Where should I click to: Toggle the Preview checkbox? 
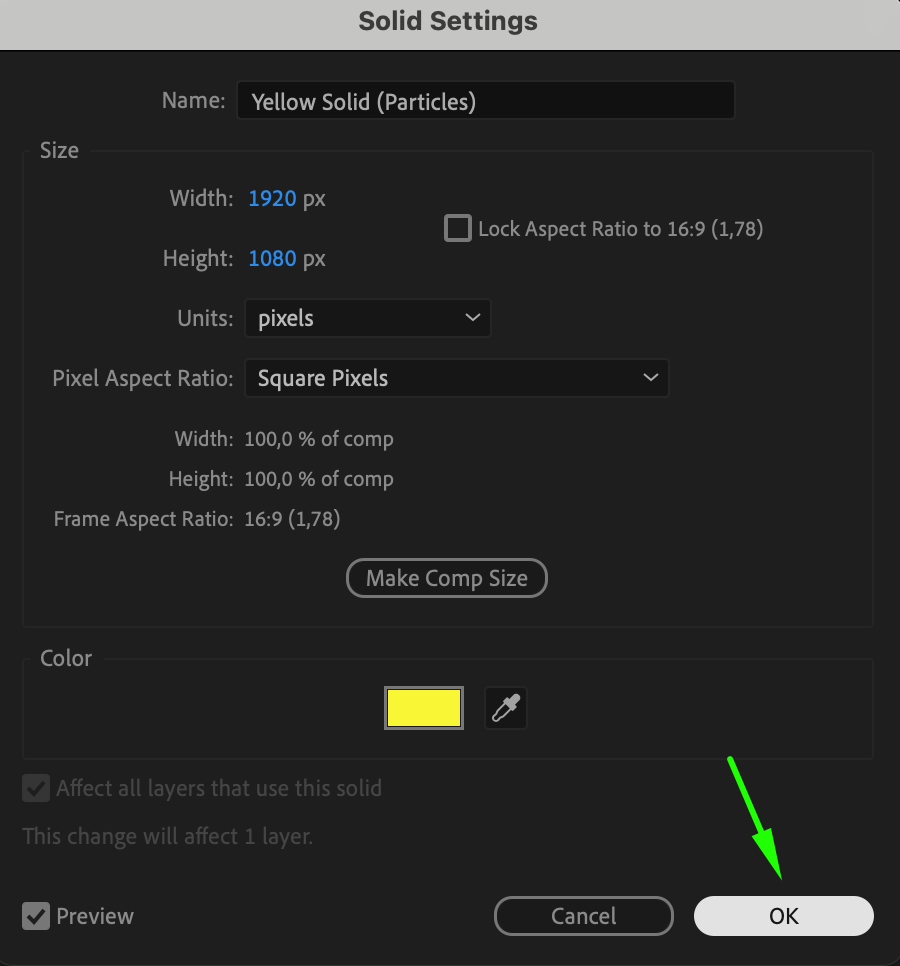point(37,916)
